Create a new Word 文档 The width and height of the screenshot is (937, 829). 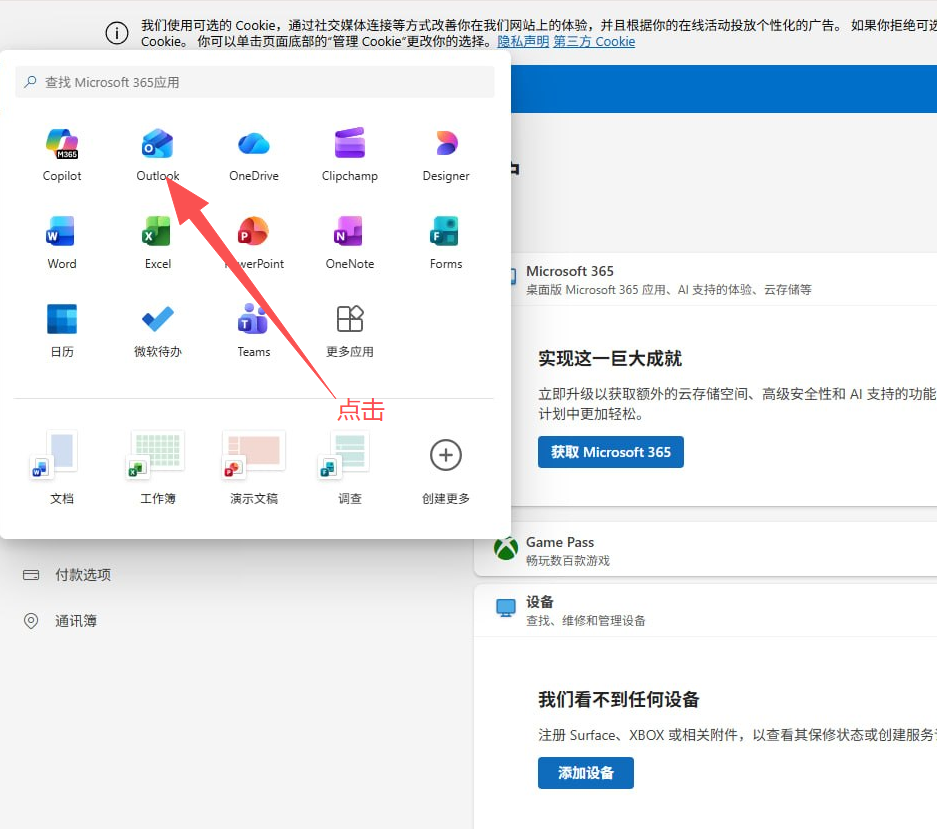click(62, 467)
